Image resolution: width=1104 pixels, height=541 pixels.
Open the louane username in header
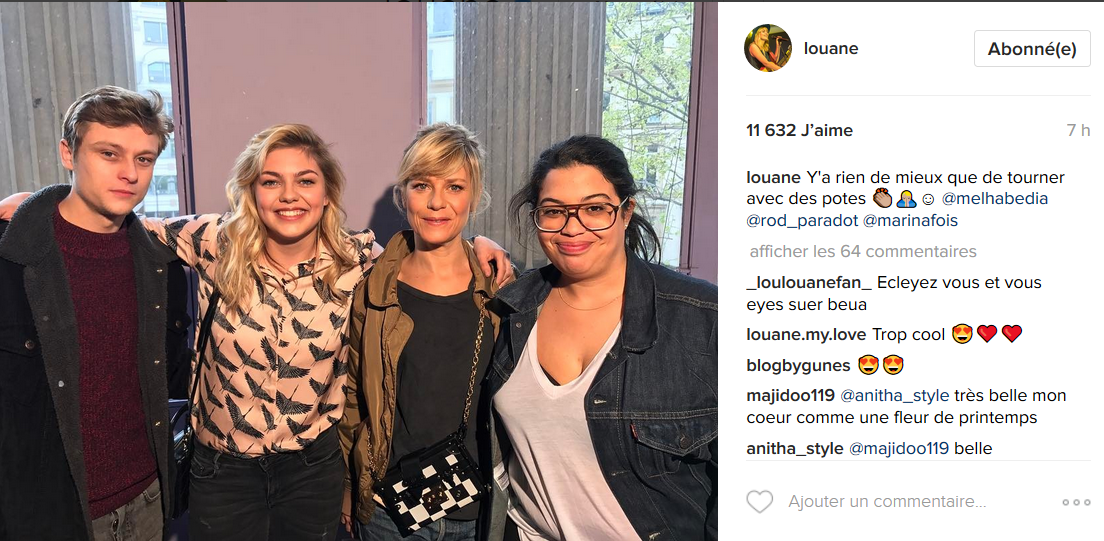pyautogui.click(x=831, y=49)
